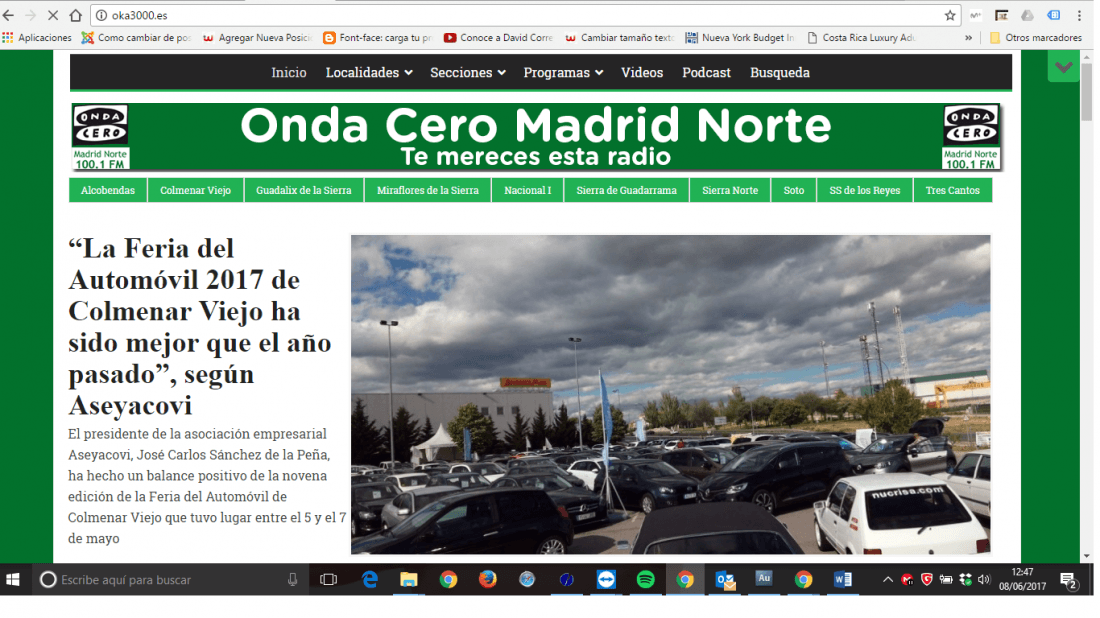
Task: Select the Miraflores de la Sierra tab
Action: point(427,190)
